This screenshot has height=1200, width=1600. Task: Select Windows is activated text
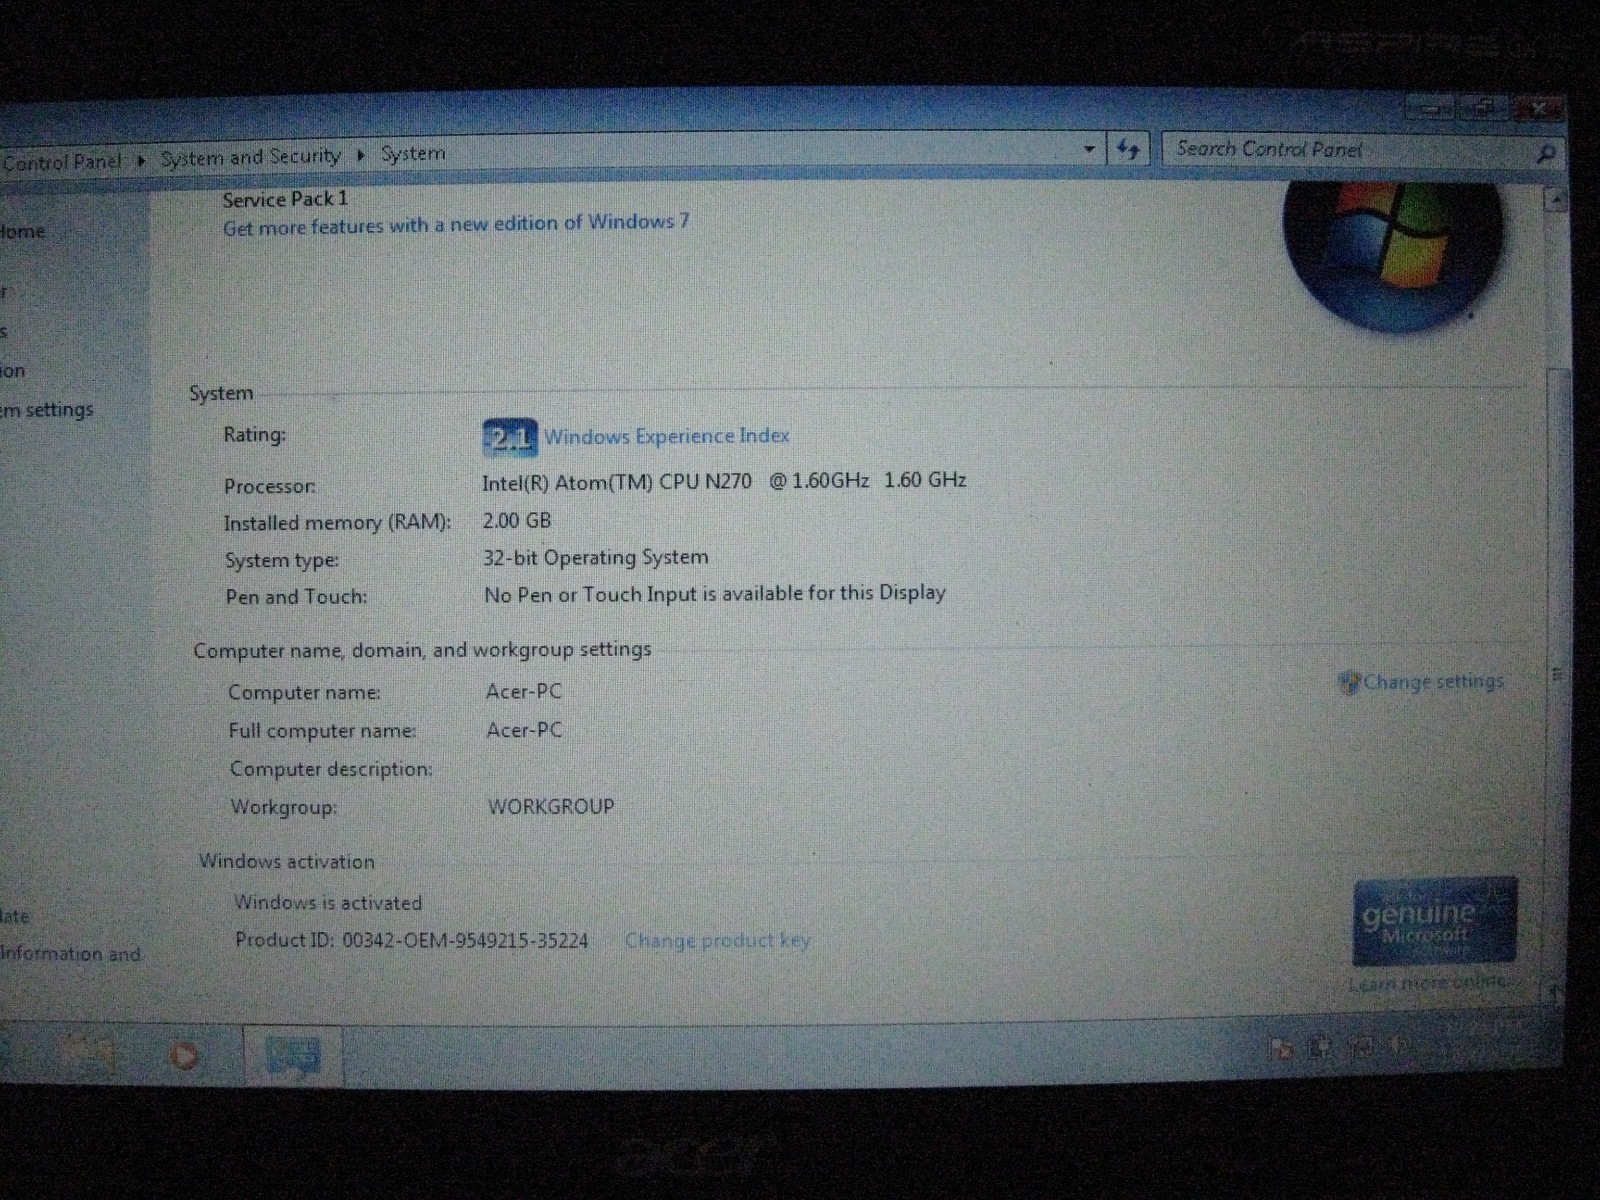328,903
